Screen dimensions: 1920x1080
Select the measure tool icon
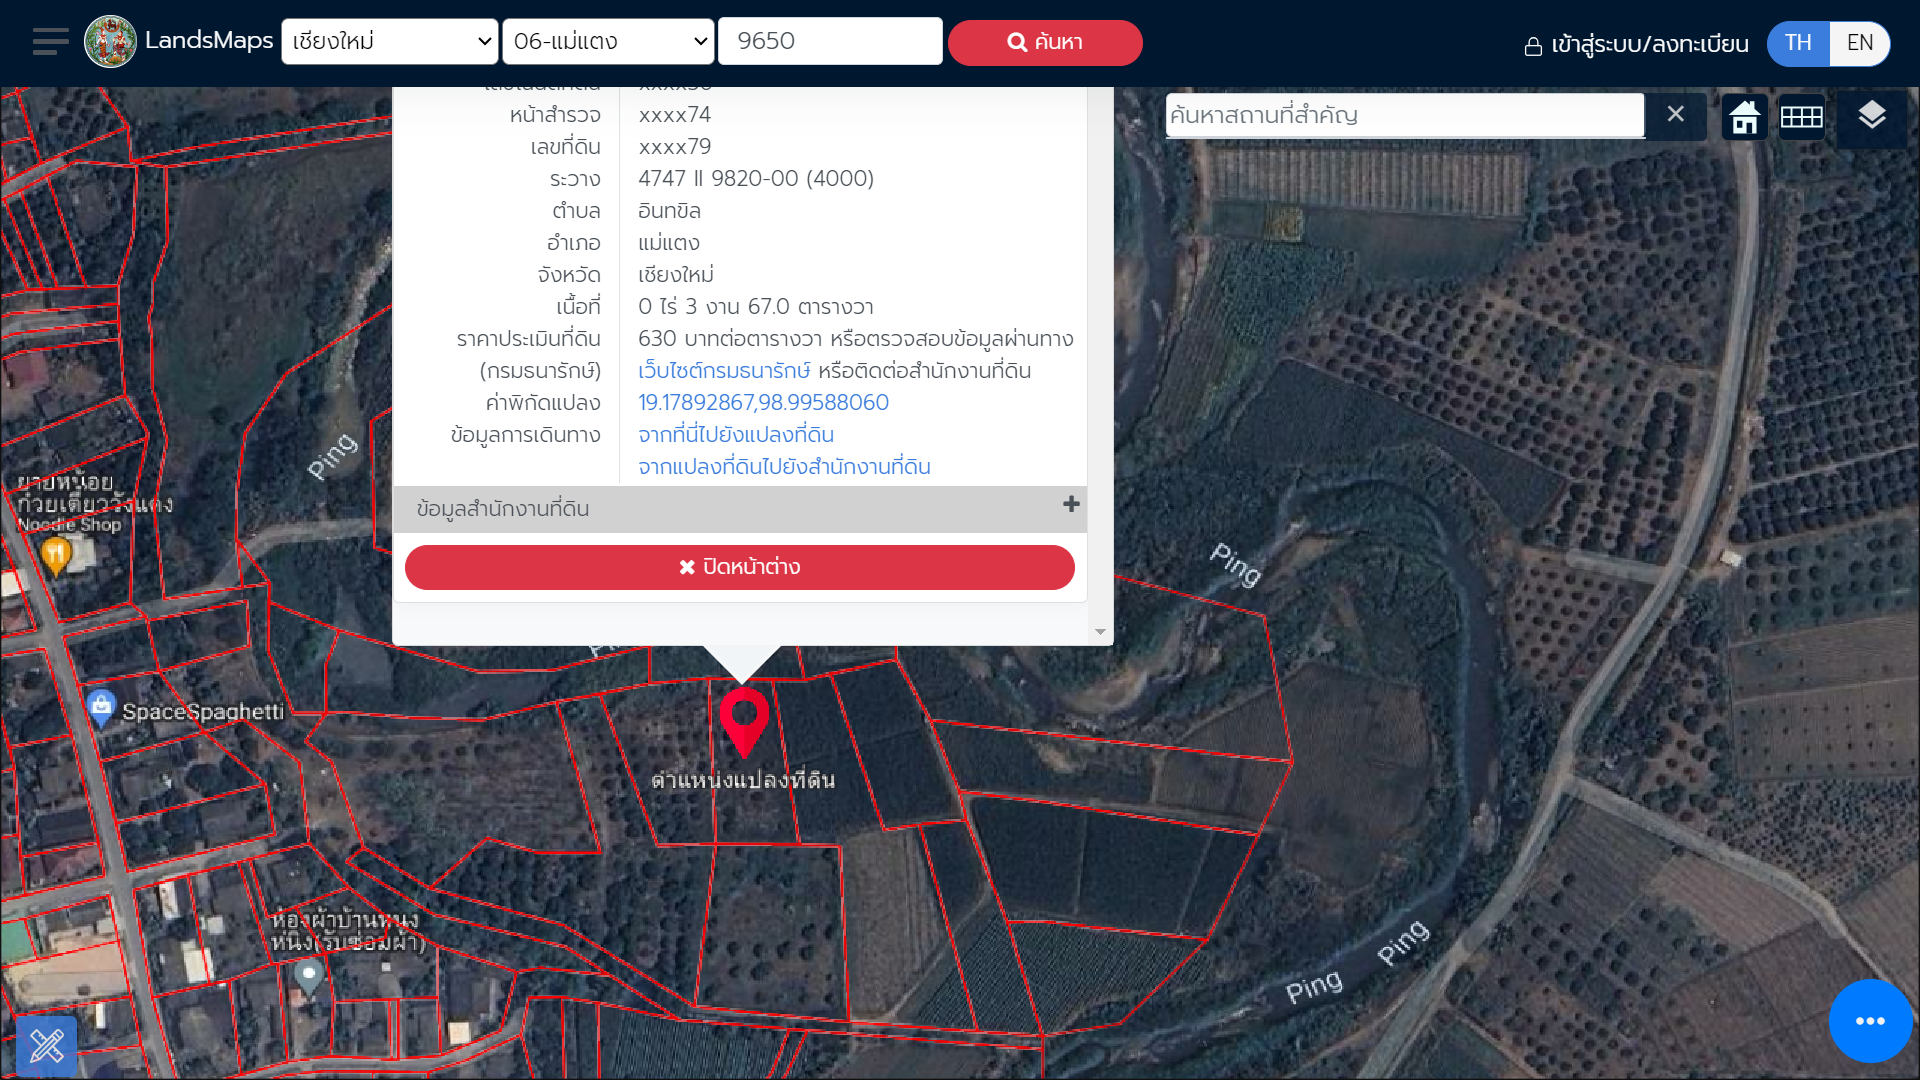(x=46, y=1046)
